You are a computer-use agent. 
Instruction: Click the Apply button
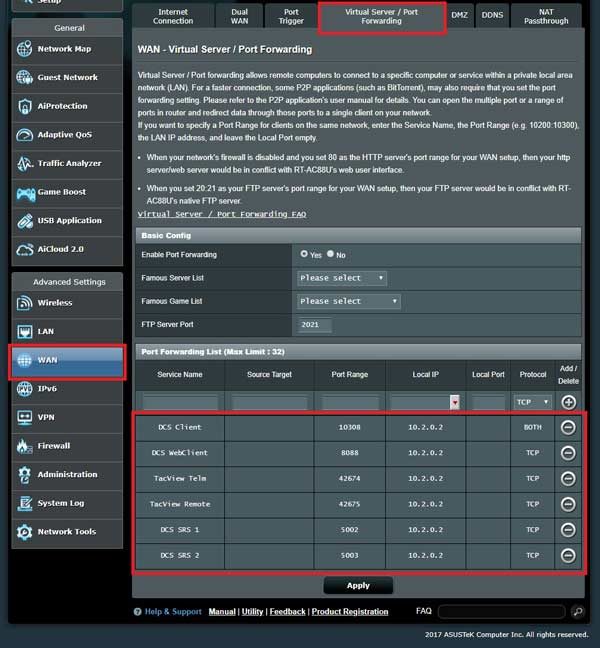pos(358,586)
